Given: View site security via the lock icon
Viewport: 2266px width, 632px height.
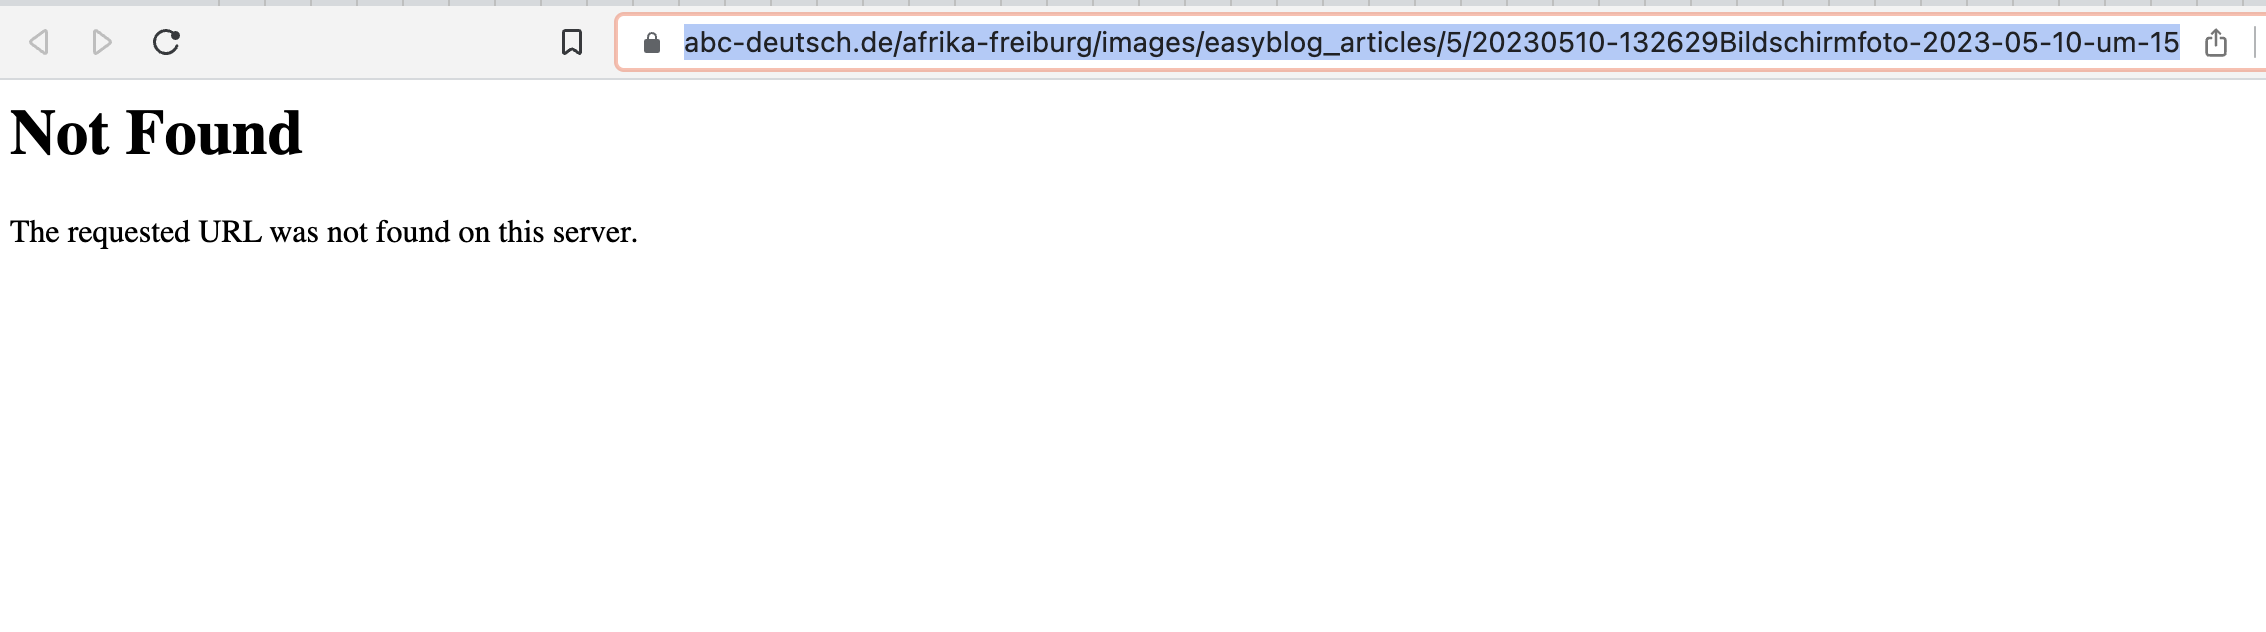Looking at the screenshot, I should [x=652, y=43].
